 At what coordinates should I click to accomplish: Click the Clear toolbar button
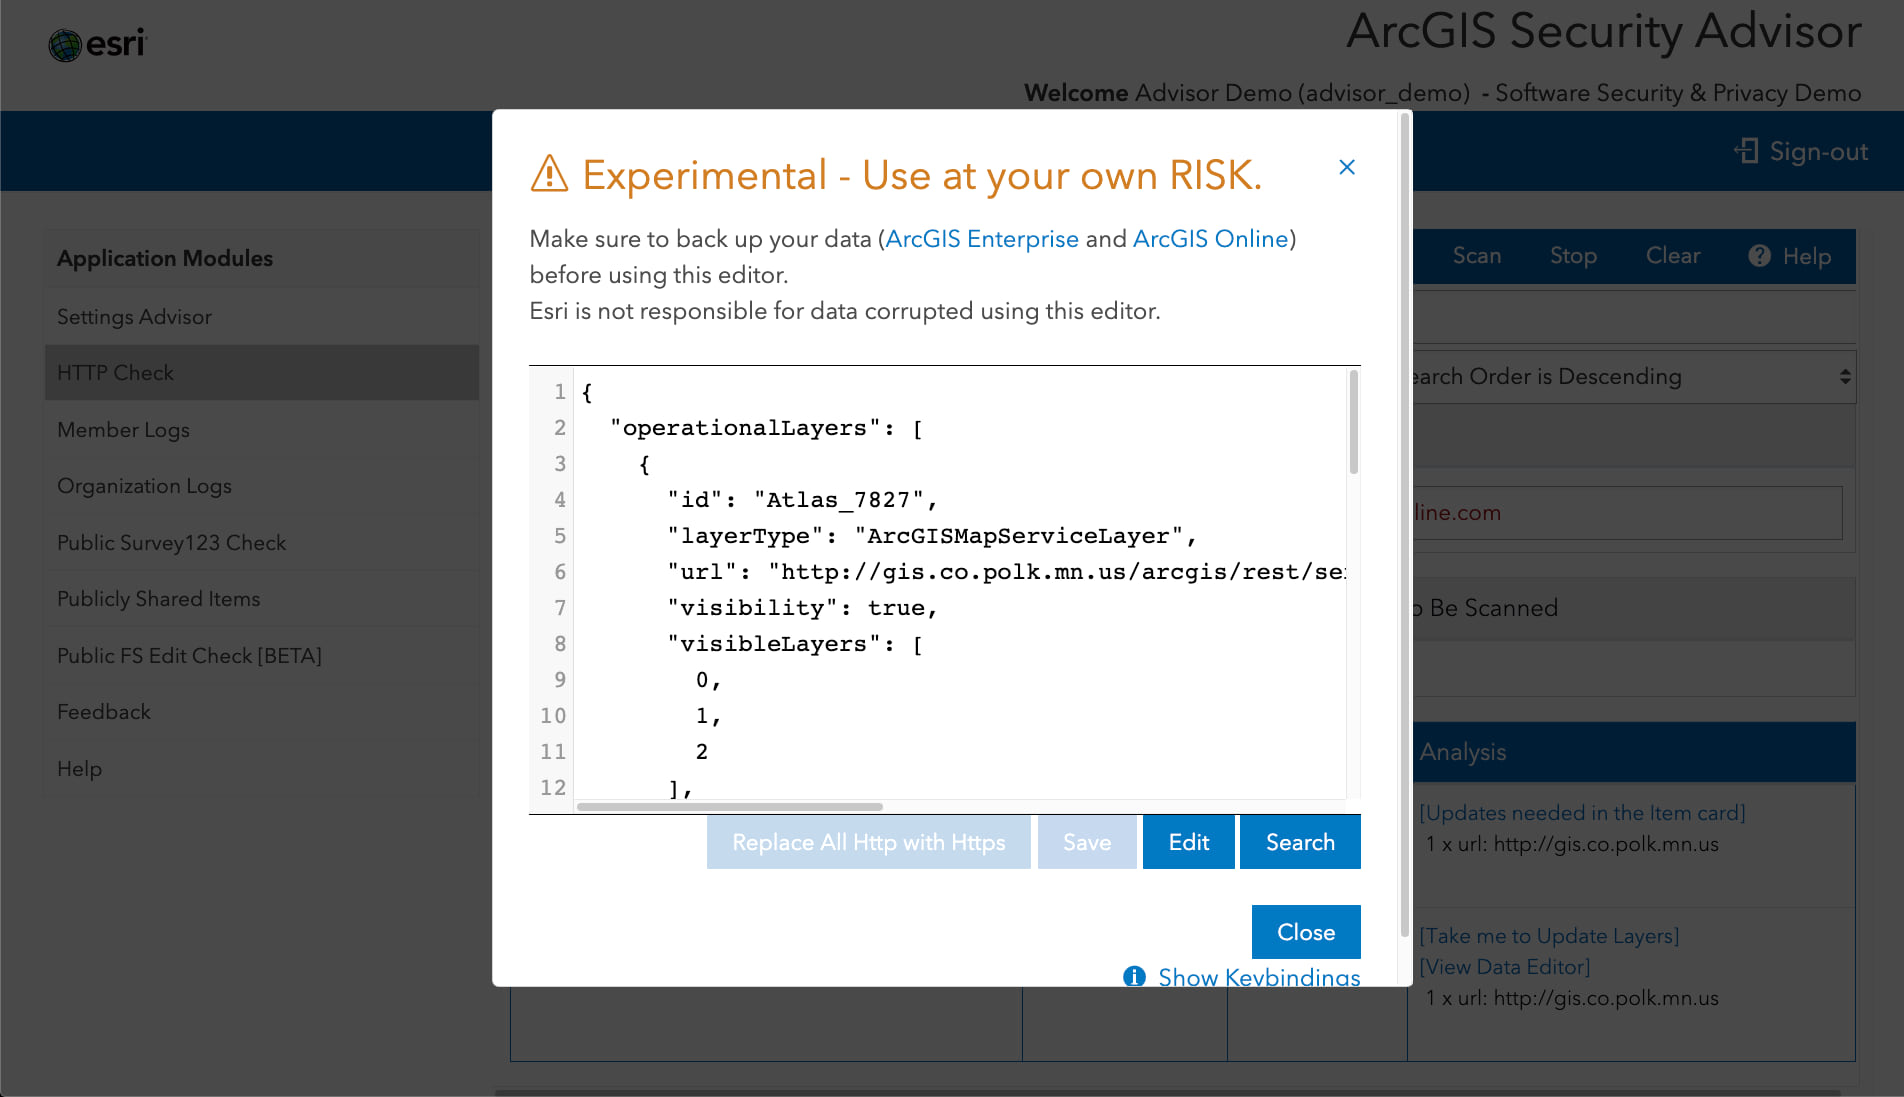click(x=1673, y=256)
